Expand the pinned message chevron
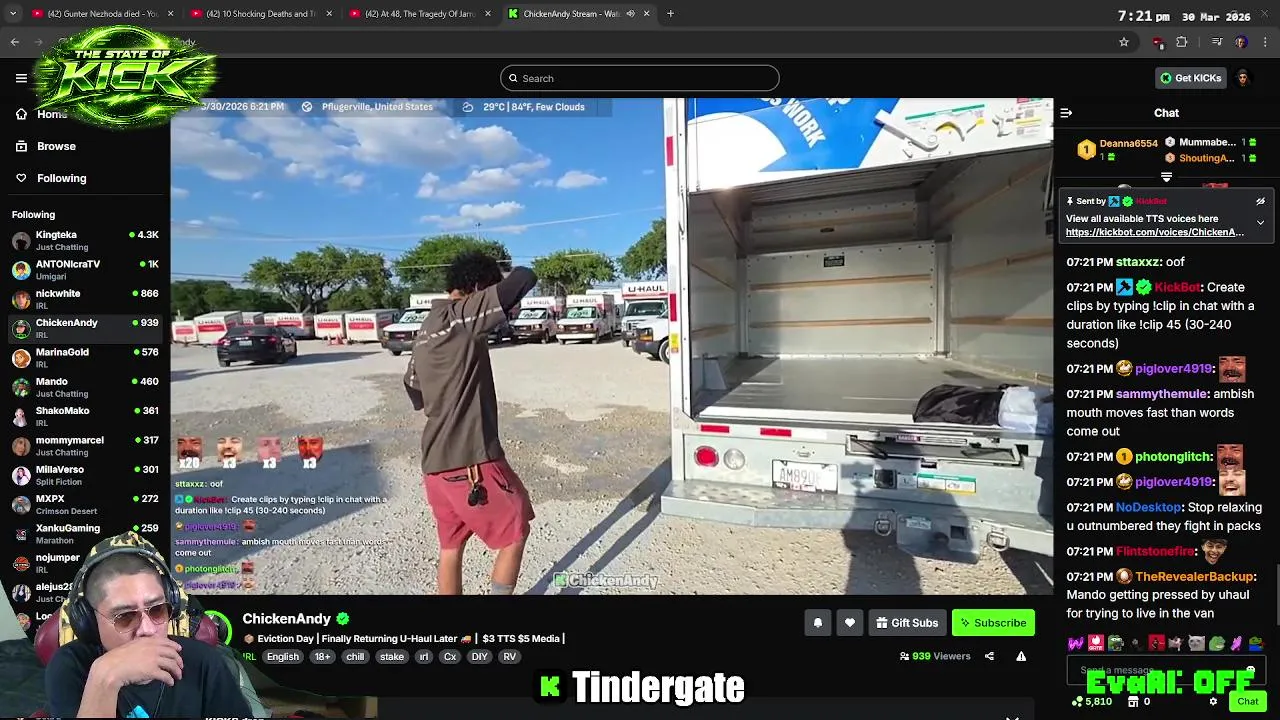Image resolution: width=1280 pixels, height=720 pixels. pos(1260,222)
